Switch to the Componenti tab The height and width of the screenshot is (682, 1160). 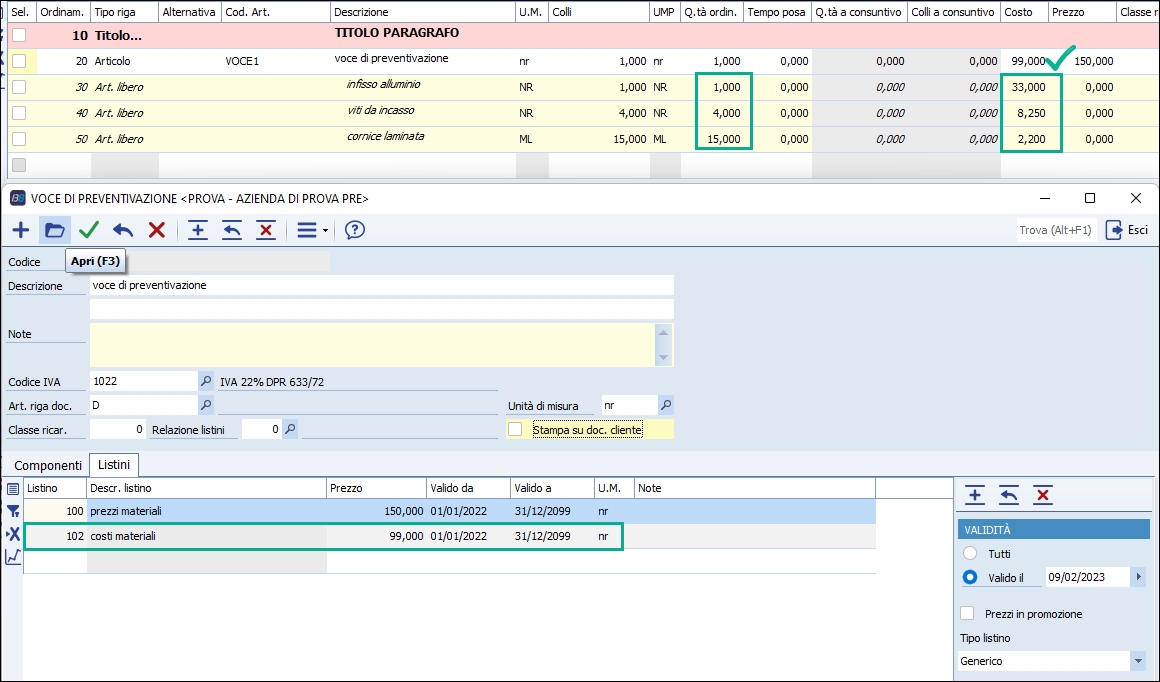(x=48, y=465)
